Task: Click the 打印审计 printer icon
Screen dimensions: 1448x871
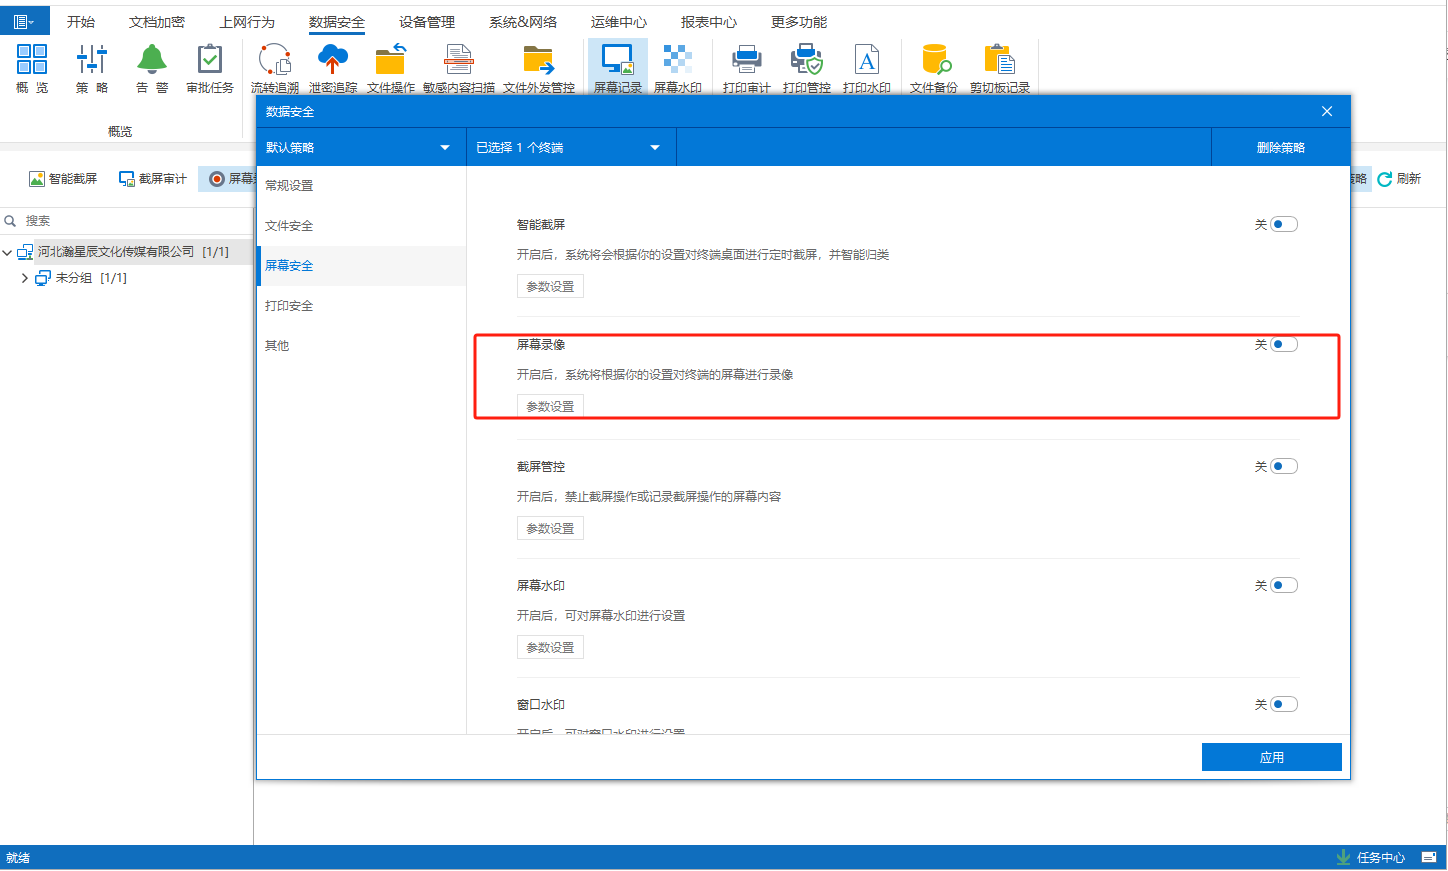Action: coord(746,62)
